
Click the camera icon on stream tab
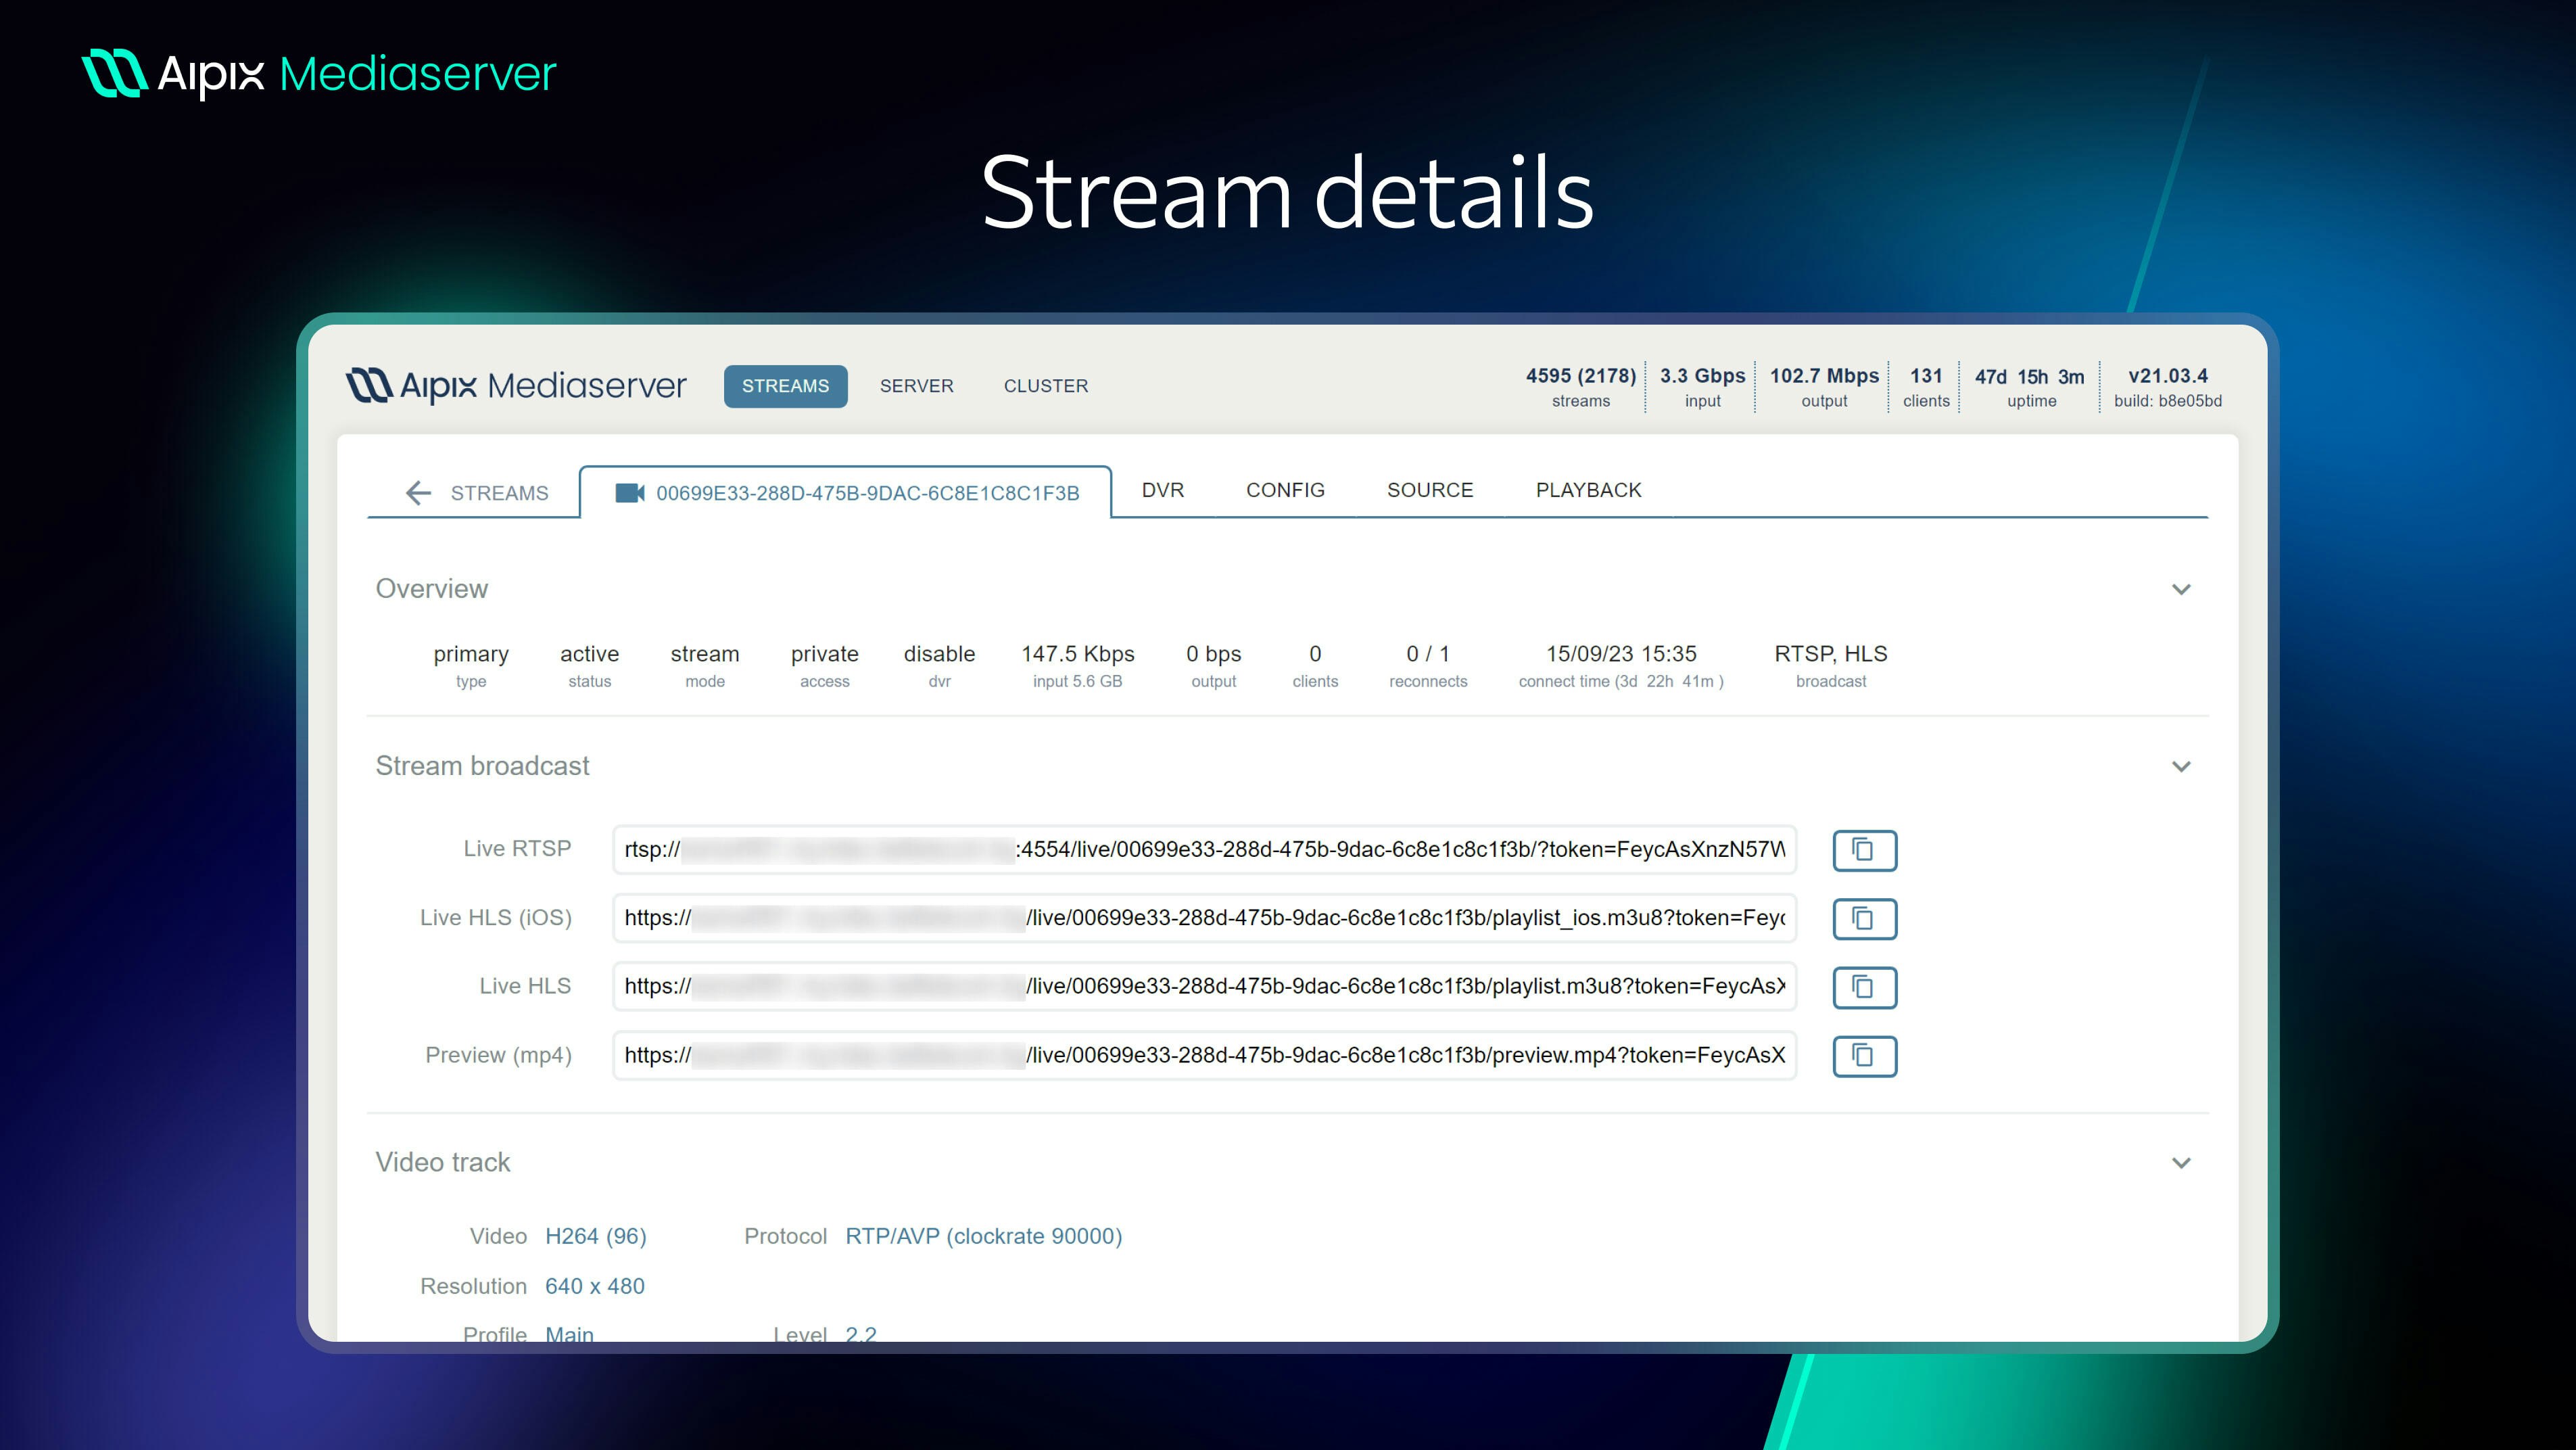pos(629,493)
